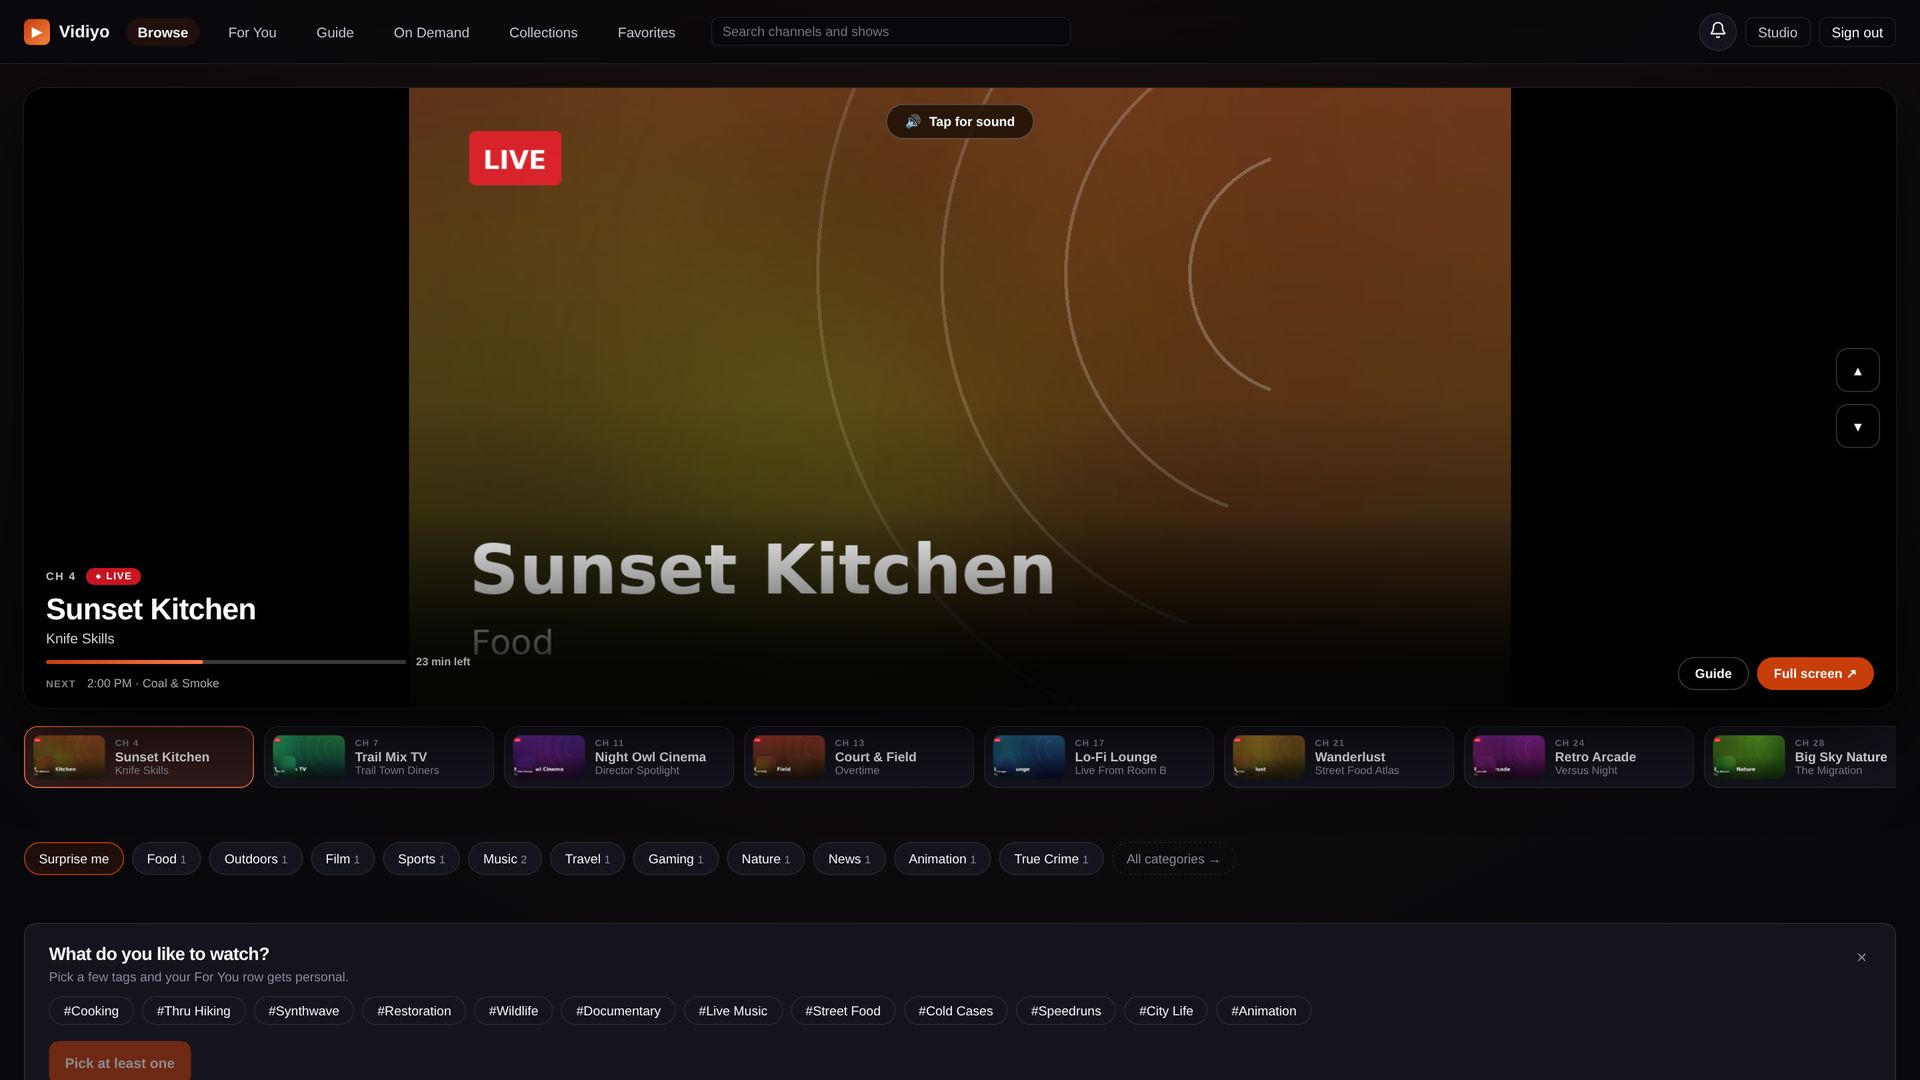
Task: Filter by News category
Action: pos(849,858)
